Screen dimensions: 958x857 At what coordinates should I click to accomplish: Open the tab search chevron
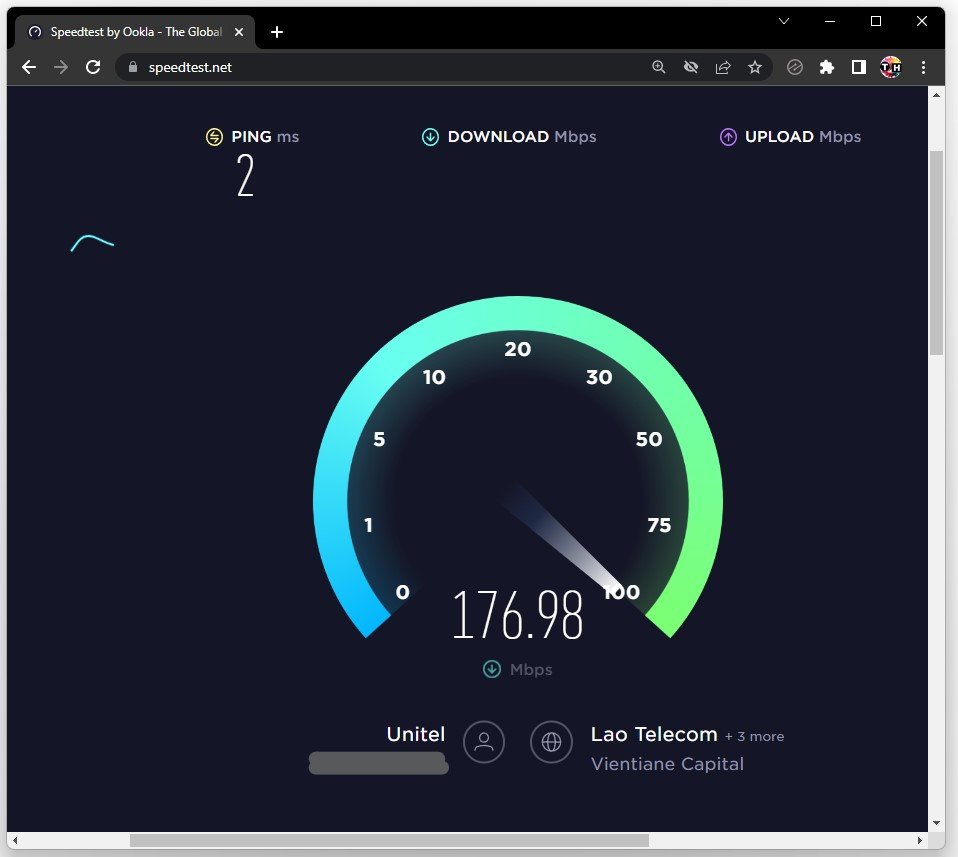[x=784, y=21]
